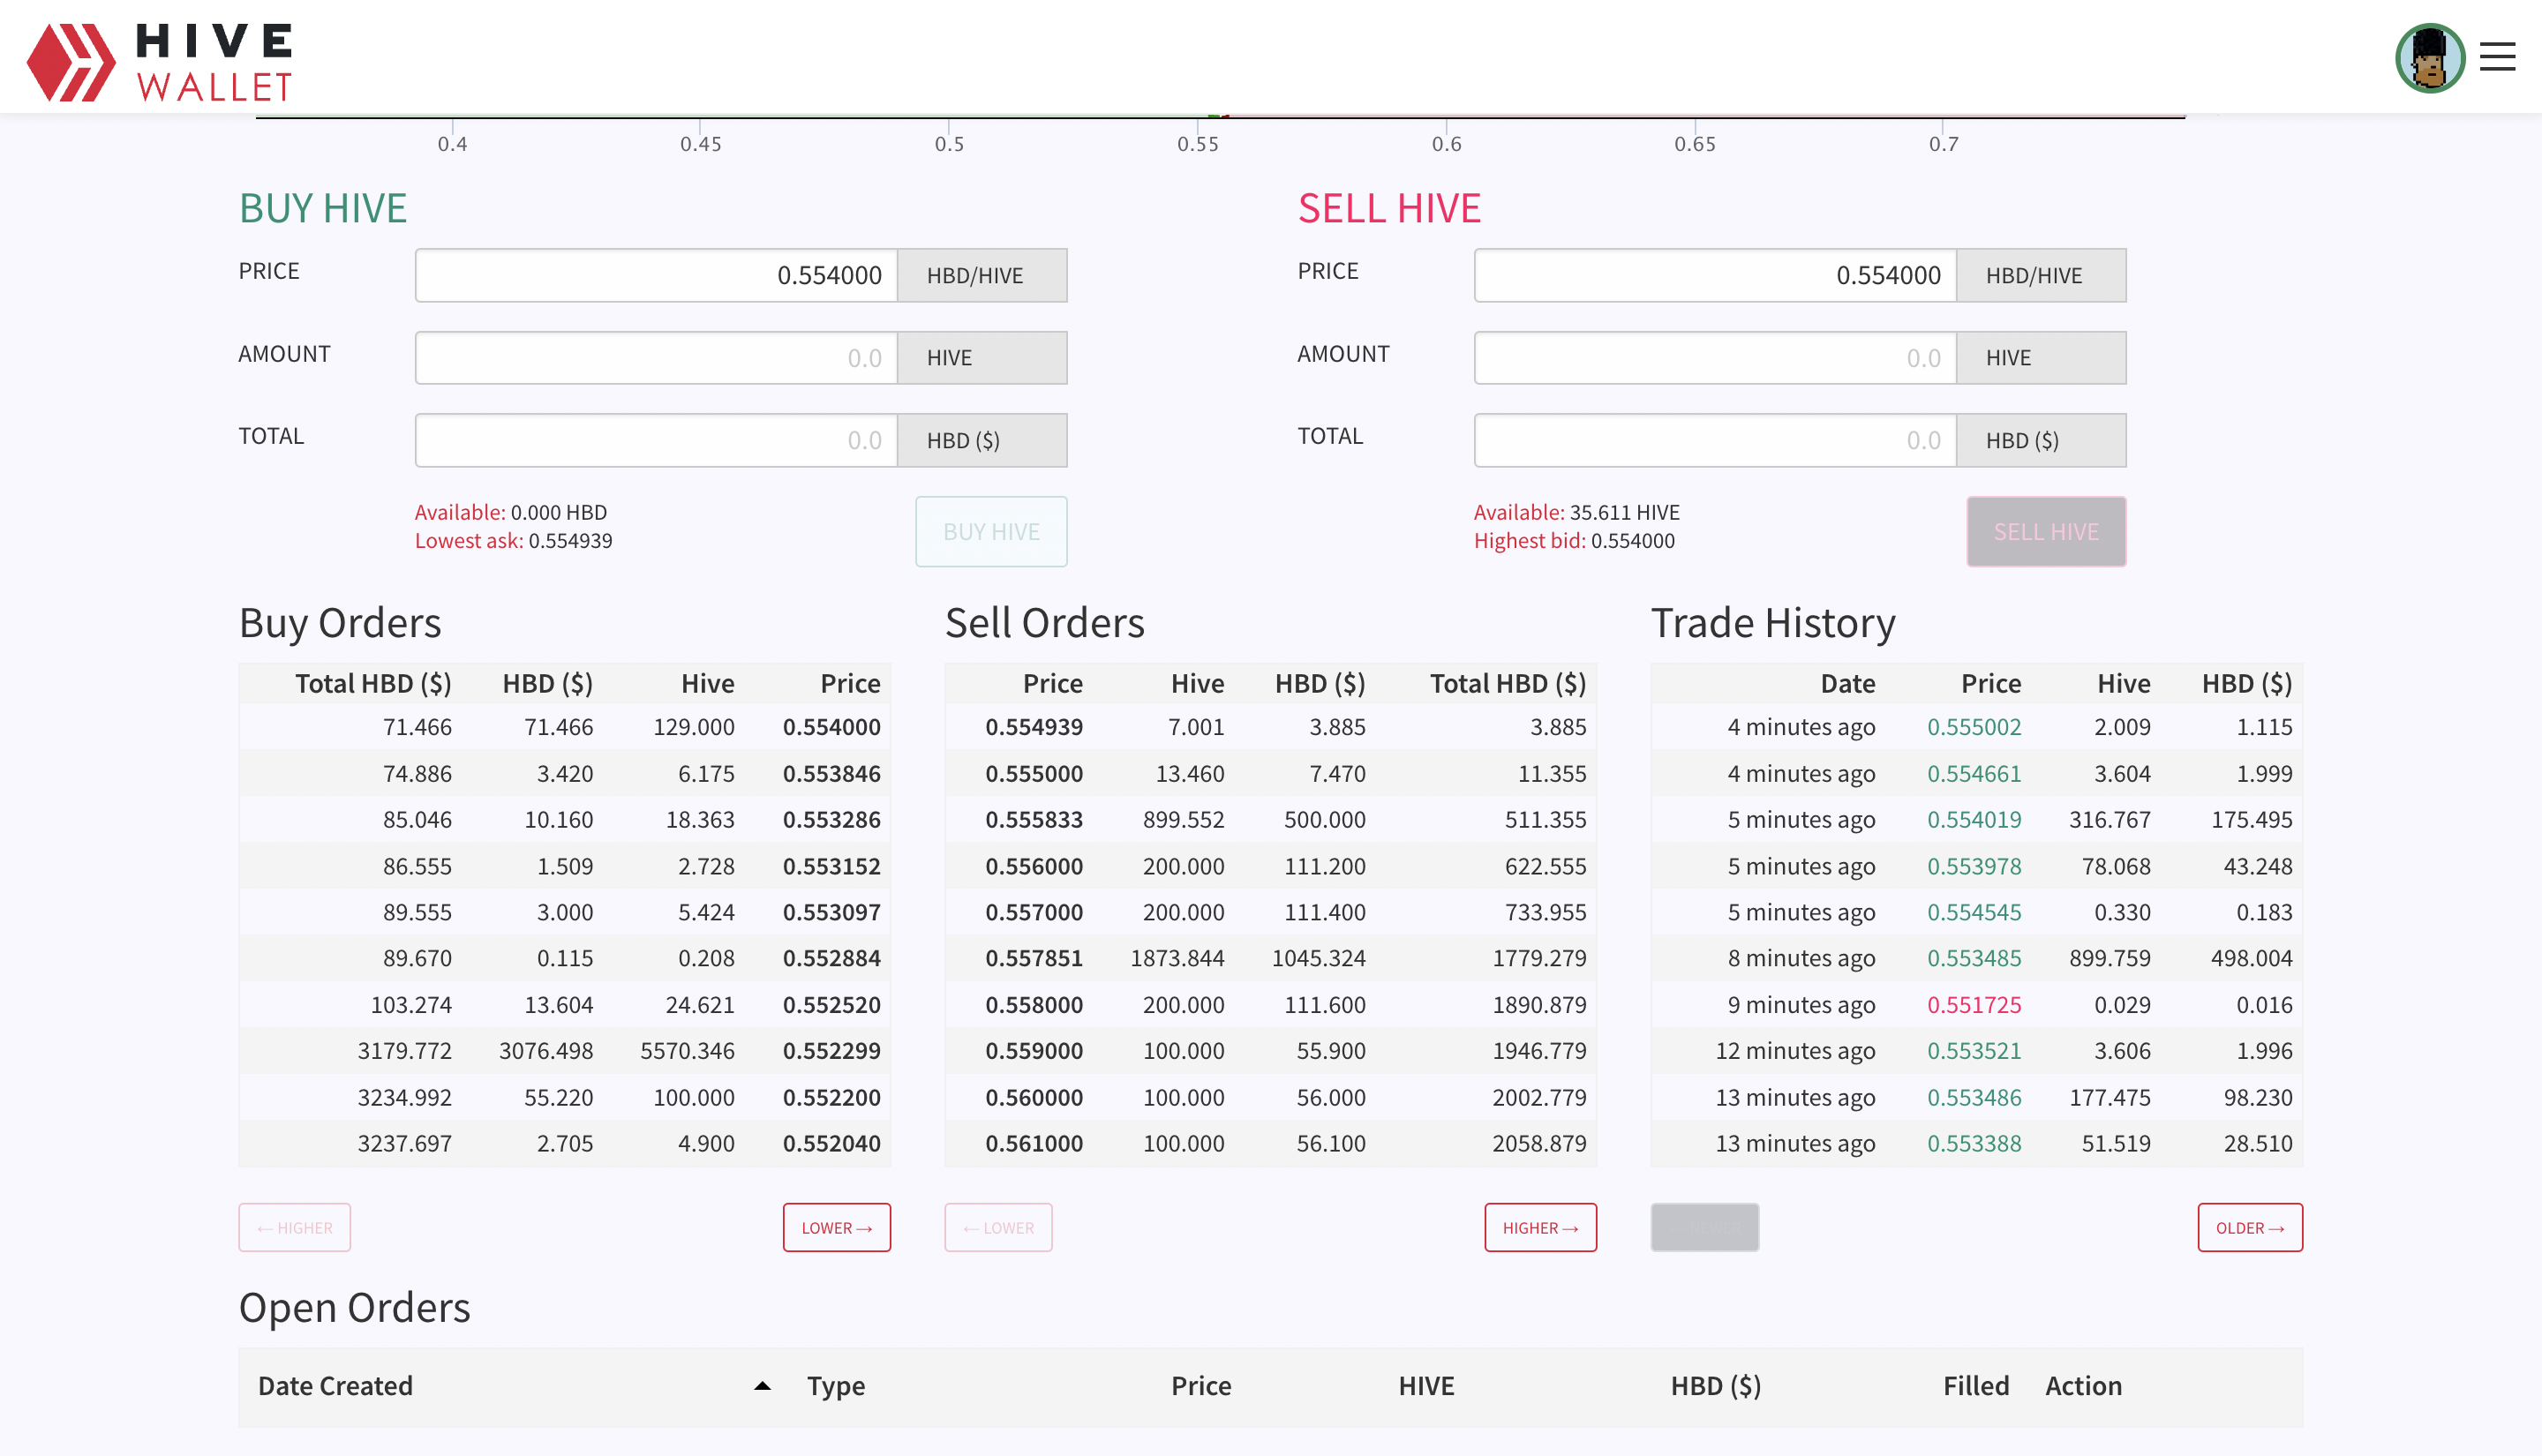Click LOWER button under Sell Orders
The height and width of the screenshot is (1456, 2542).
coord(998,1228)
